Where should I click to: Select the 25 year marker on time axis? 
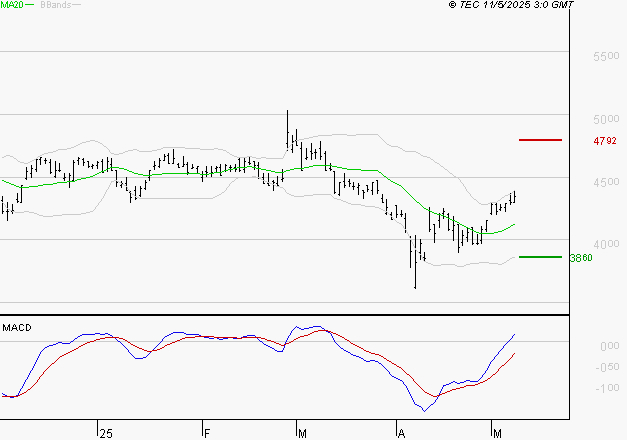[x=105, y=432]
